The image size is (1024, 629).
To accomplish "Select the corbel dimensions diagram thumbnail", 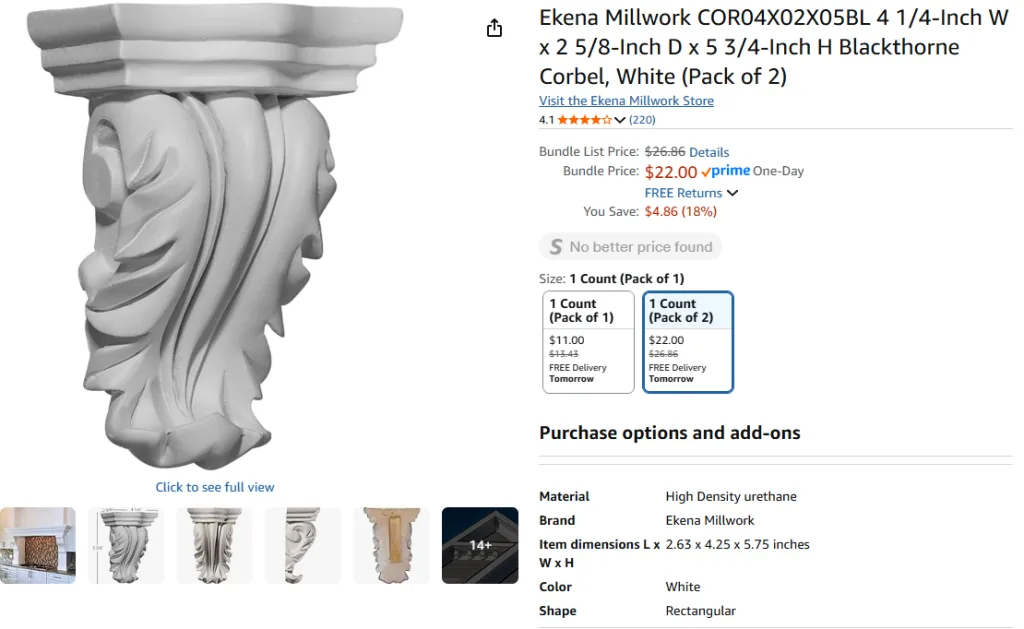I will point(126,545).
